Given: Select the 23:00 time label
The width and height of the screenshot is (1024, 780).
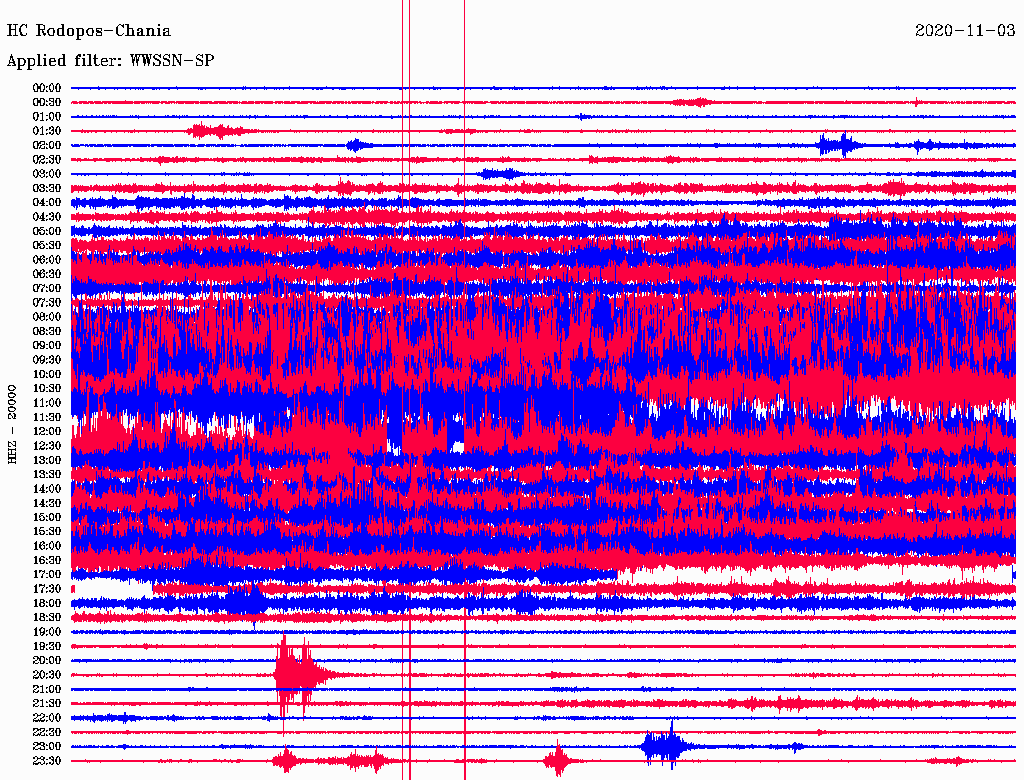Looking at the screenshot, I should [47, 747].
